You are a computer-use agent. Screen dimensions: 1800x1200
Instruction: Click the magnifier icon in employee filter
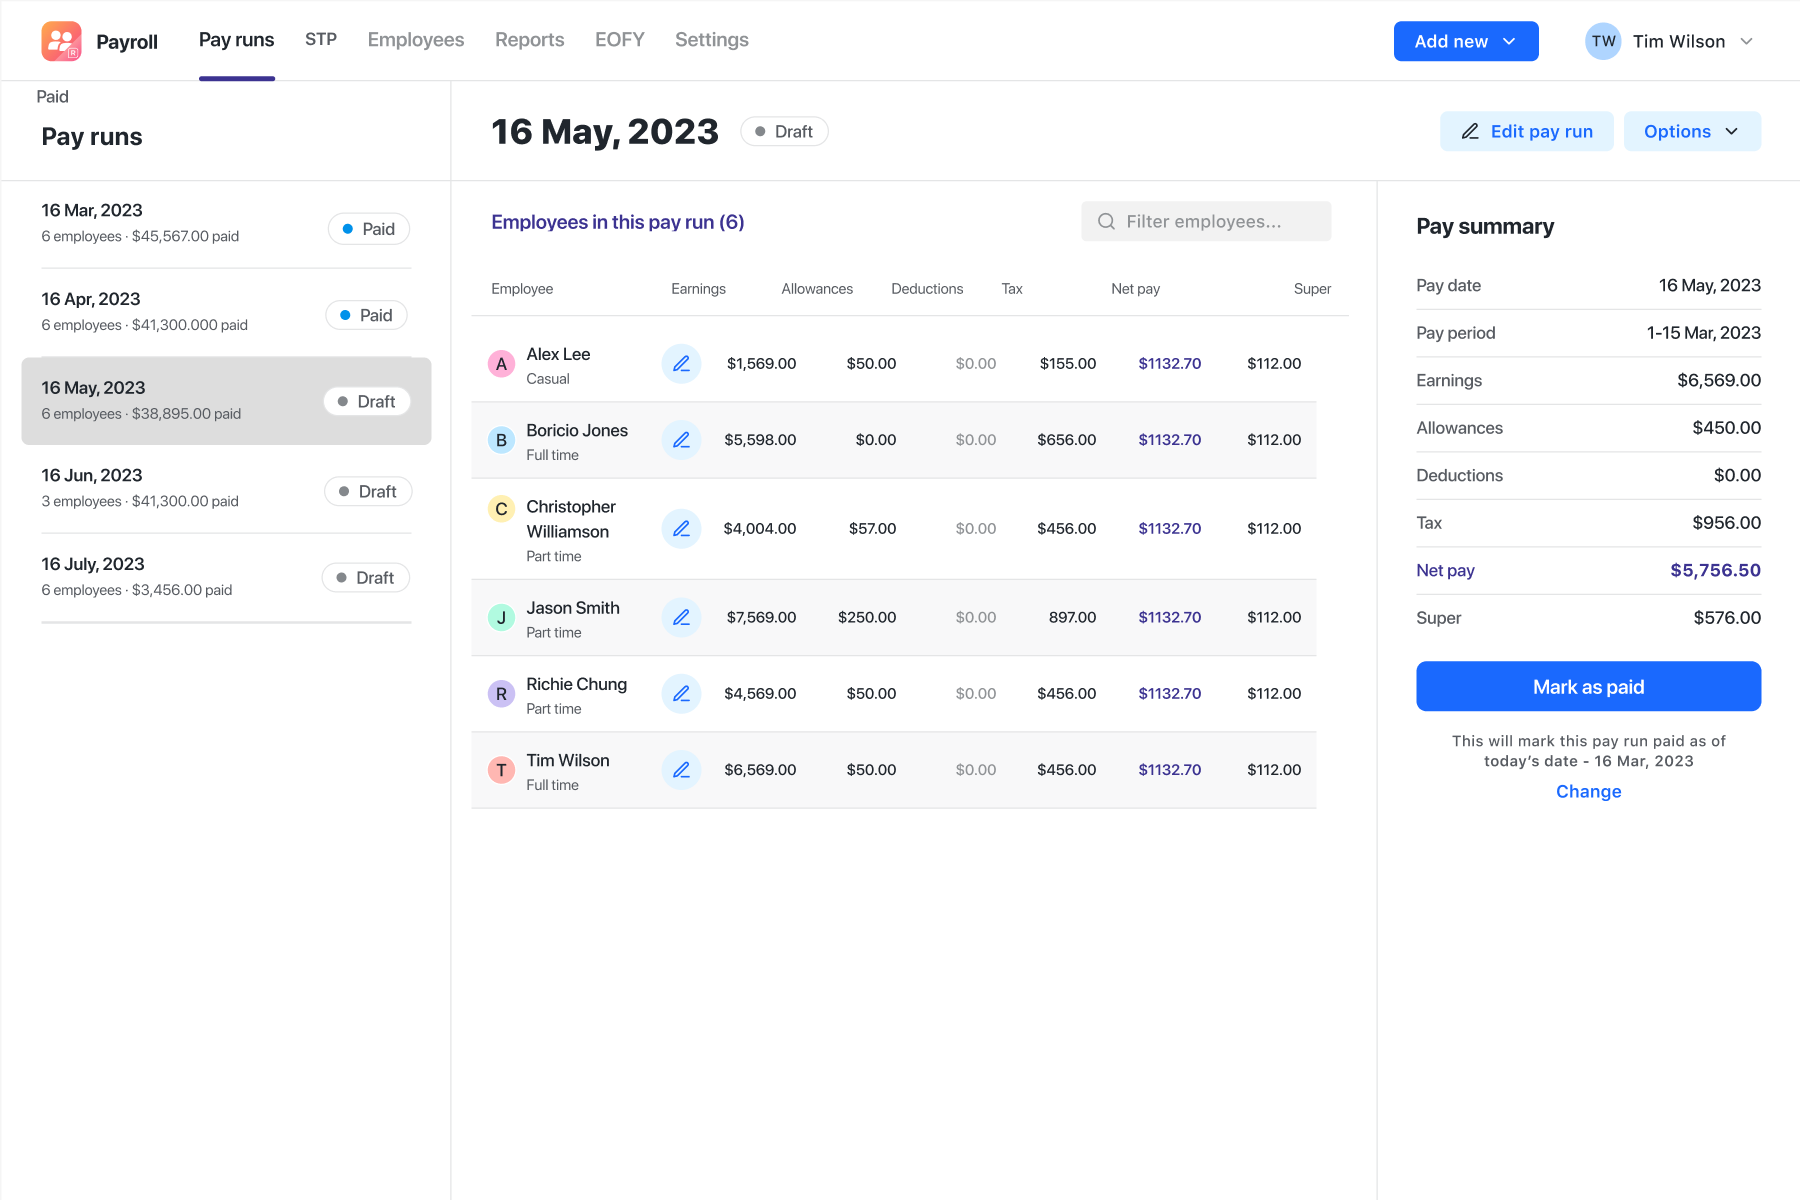[x=1106, y=222]
